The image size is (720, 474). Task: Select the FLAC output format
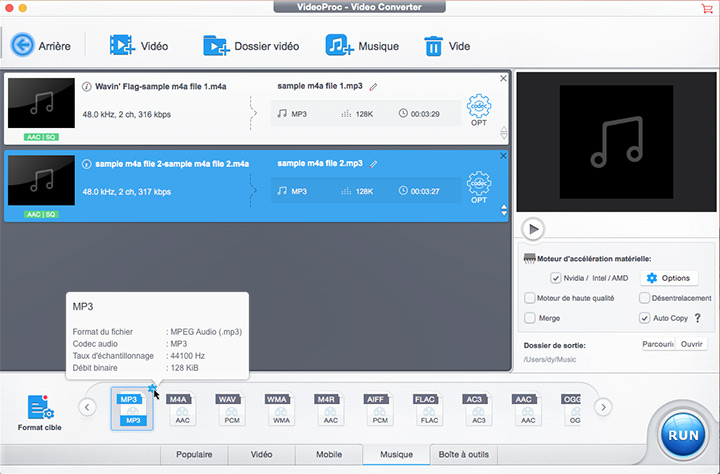click(x=429, y=410)
